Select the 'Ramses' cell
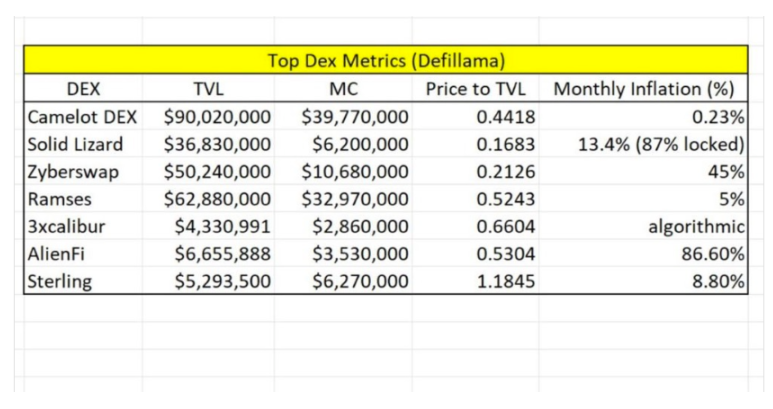 (x=83, y=199)
